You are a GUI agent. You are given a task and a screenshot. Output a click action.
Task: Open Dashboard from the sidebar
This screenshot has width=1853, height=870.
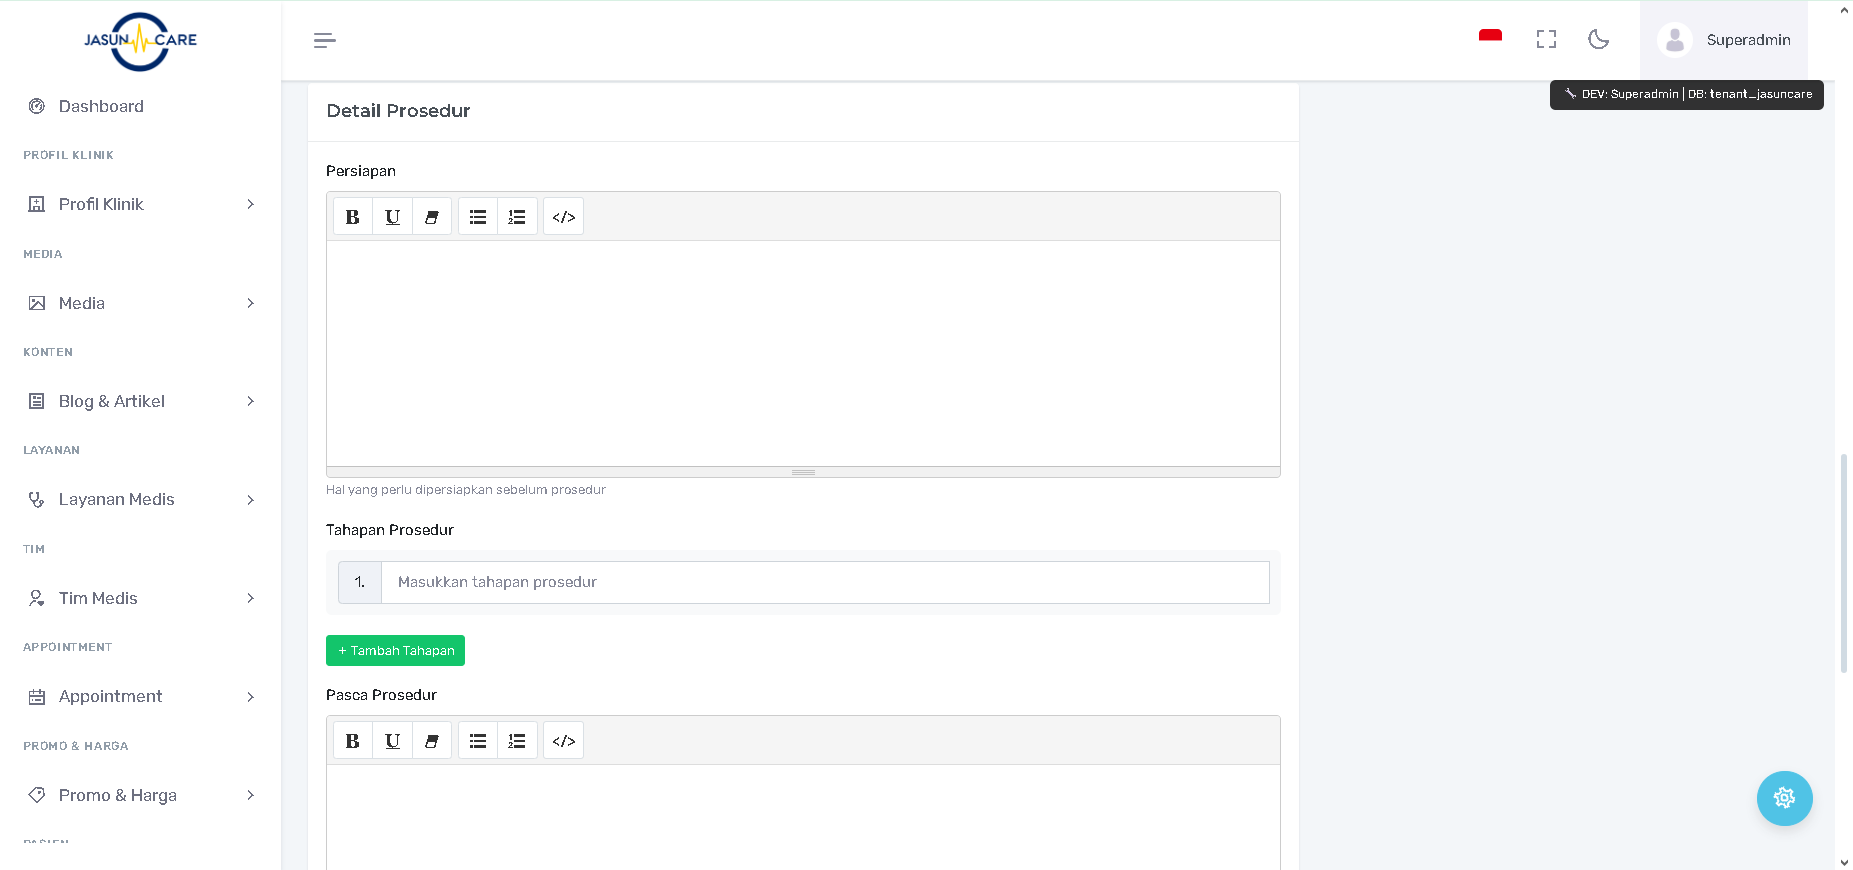pos(101,106)
